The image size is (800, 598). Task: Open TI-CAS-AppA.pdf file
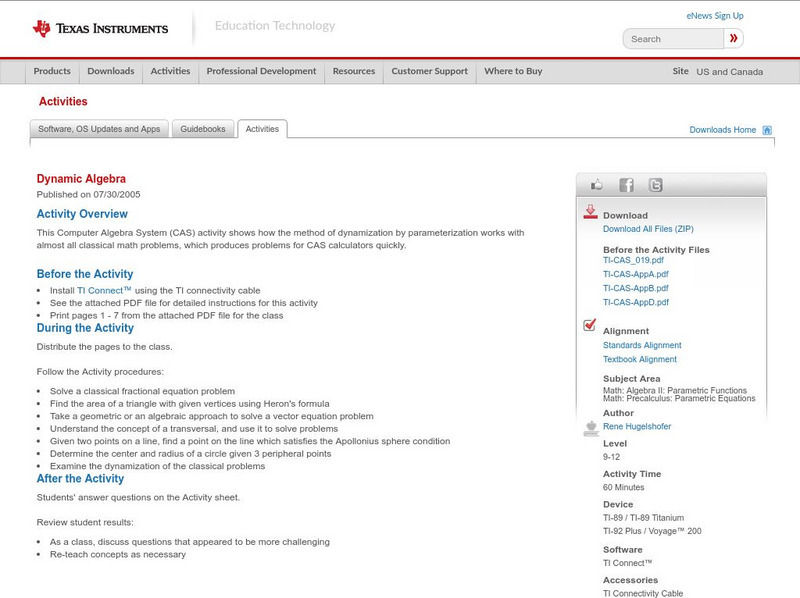click(636, 274)
